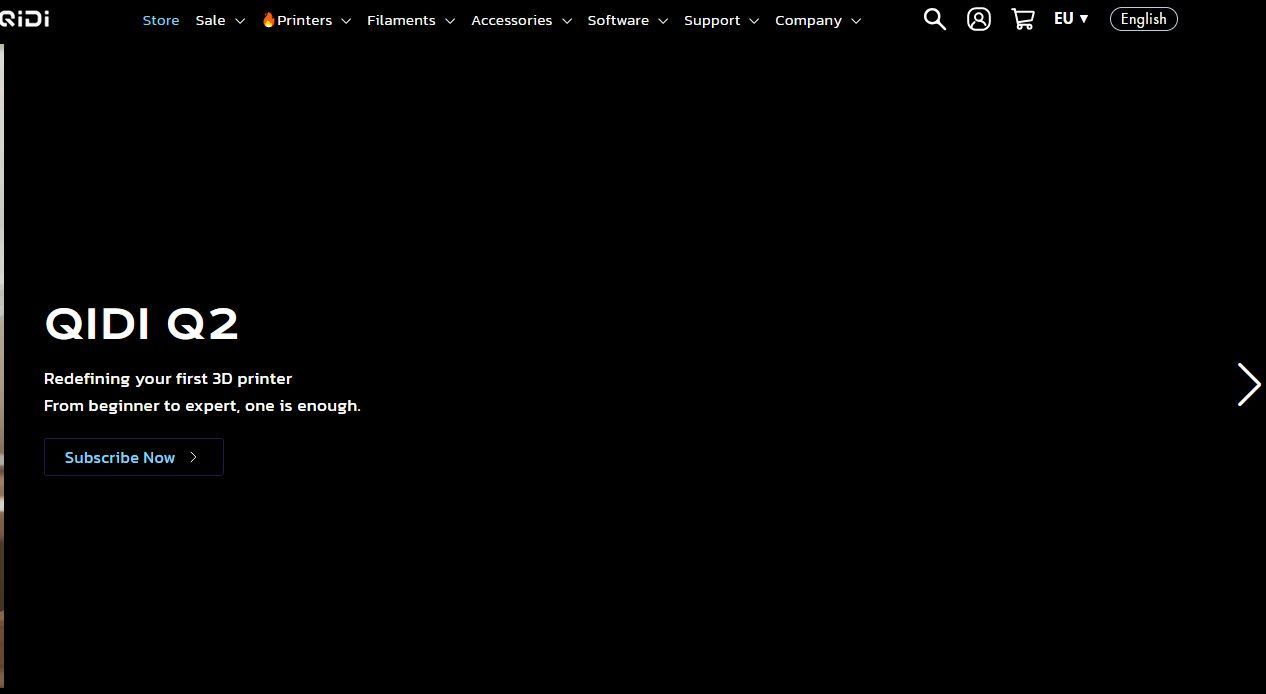This screenshot has width=1266, height=694.
Task: Open the Store menu item
Action: [161, 20]
